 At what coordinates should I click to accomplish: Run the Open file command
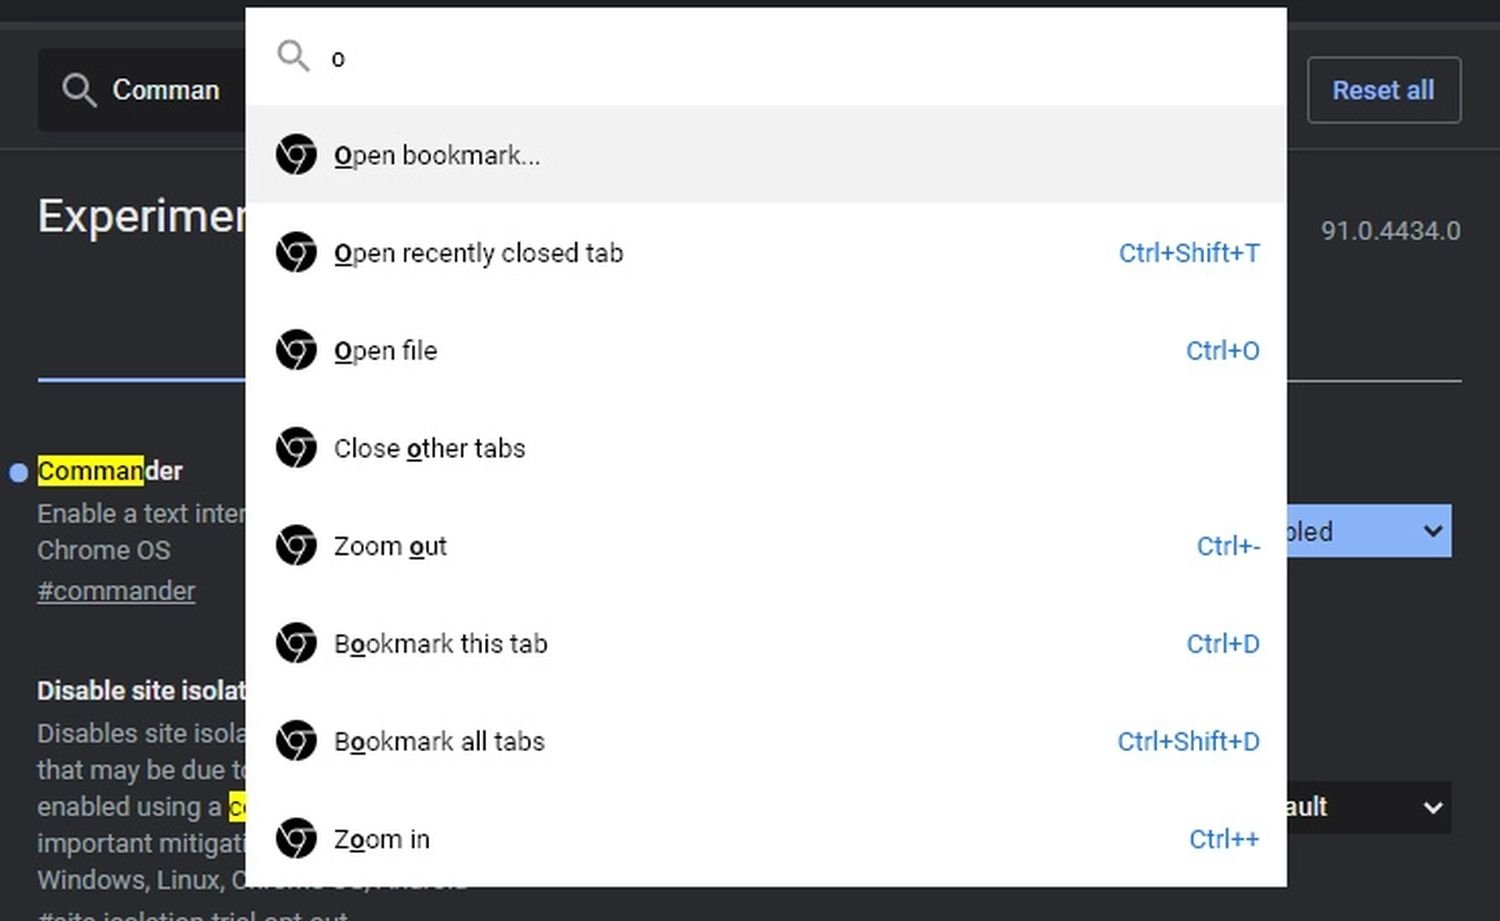(385, 351)
